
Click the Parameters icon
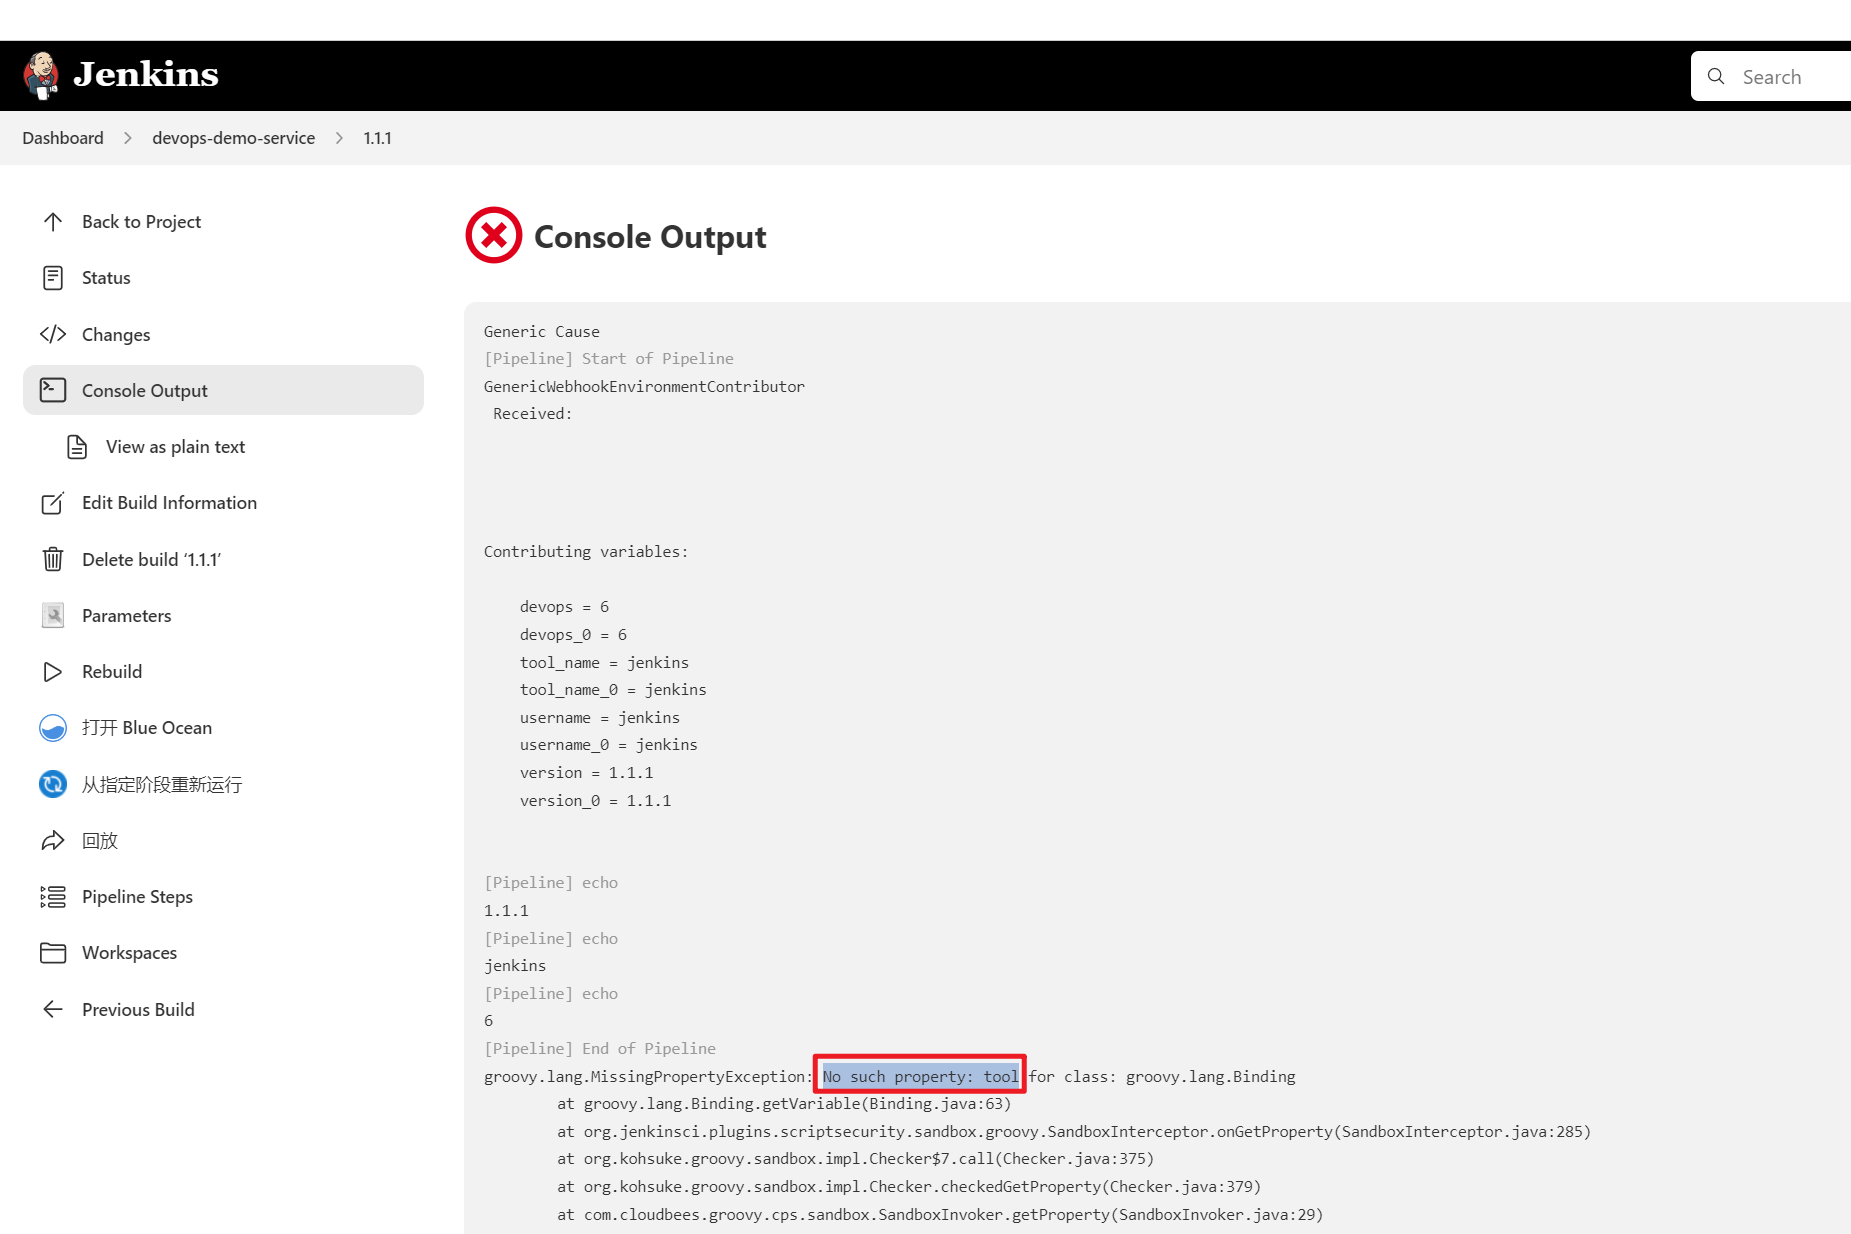click(53, 615)
